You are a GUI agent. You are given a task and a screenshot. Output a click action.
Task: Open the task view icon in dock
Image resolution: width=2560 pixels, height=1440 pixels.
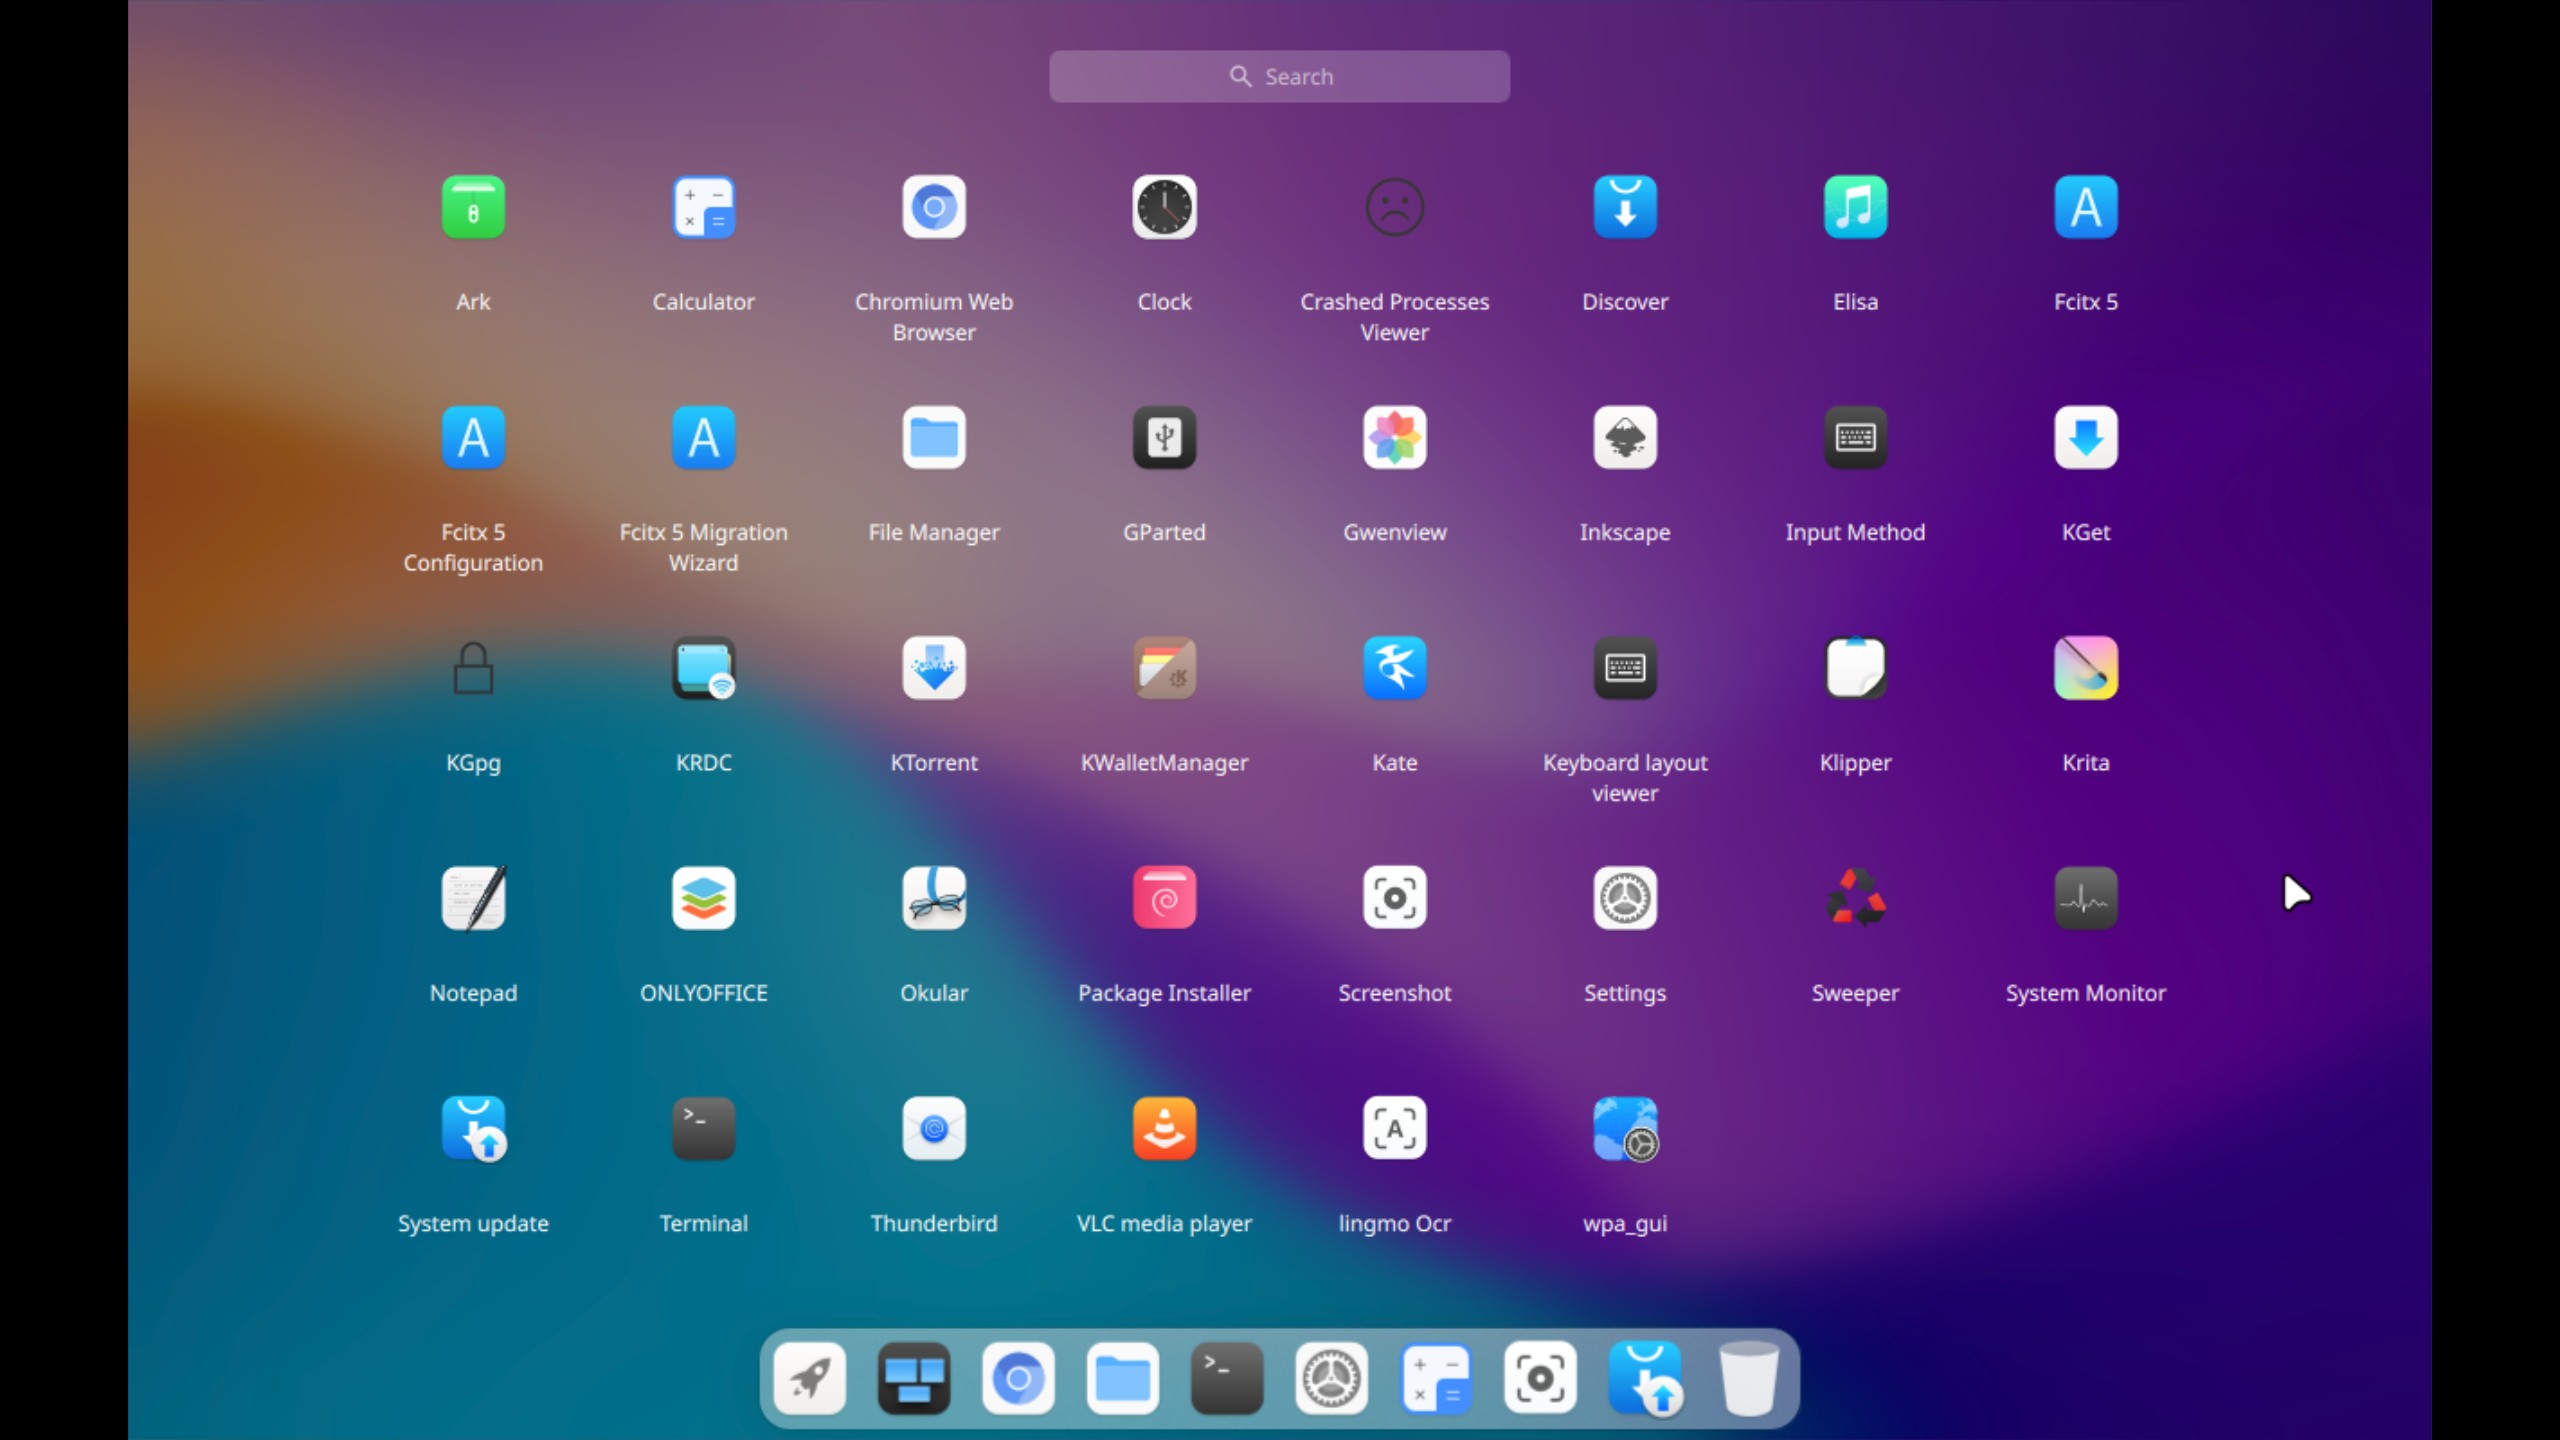[914, 1378]
